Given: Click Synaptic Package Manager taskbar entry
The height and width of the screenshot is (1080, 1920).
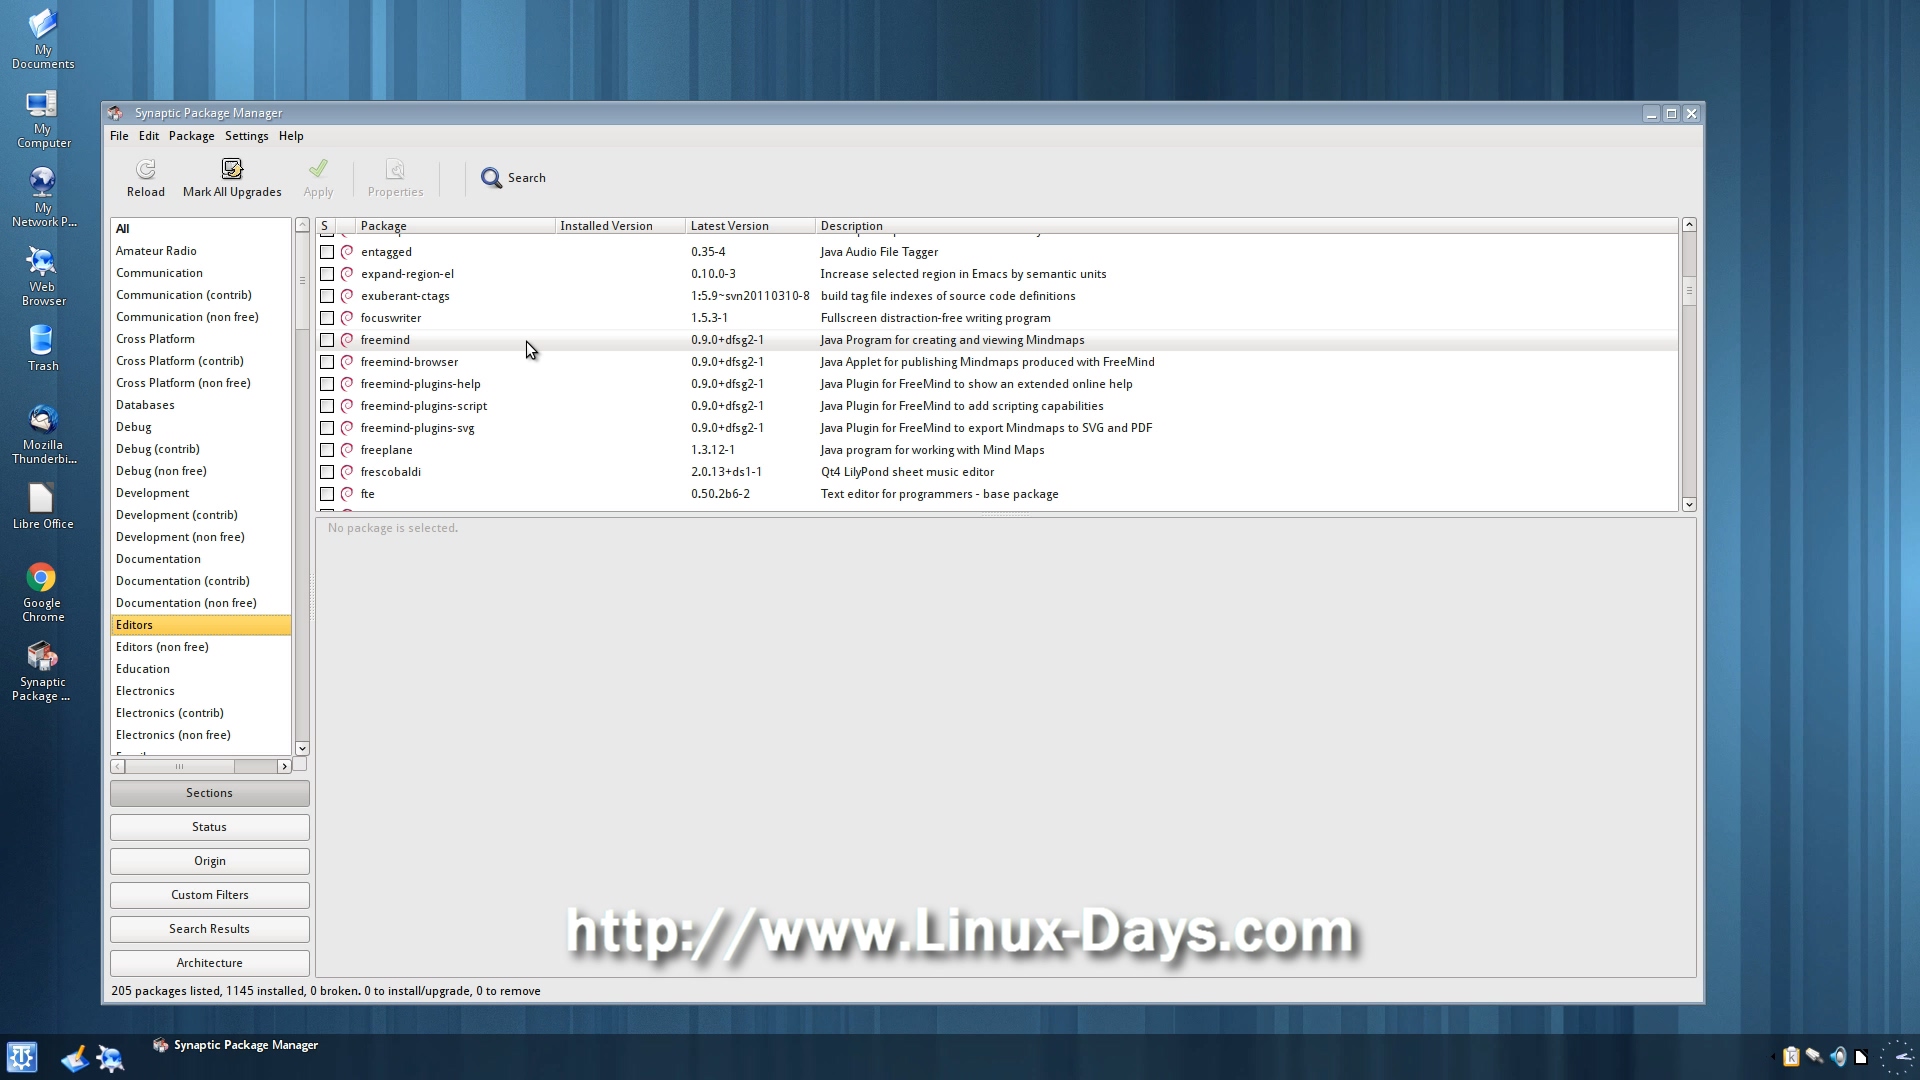Looking at the screenshot, I should [236, 1045].
